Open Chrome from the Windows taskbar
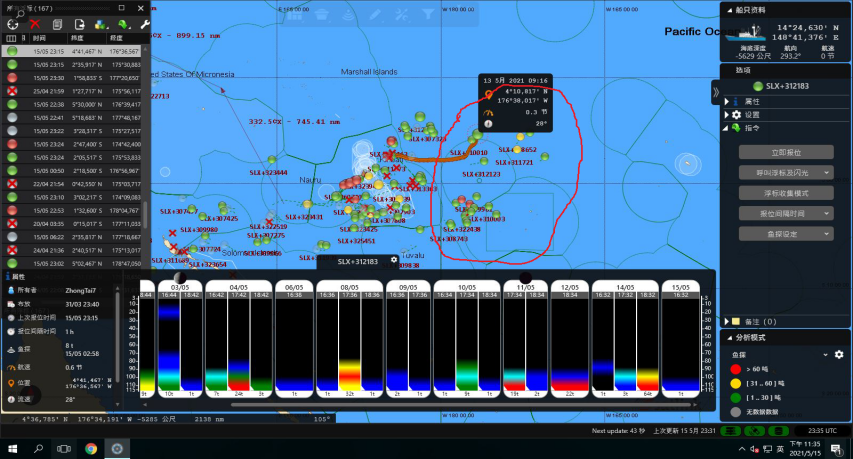Screen dimensions: 853x459 pos(90,449)
